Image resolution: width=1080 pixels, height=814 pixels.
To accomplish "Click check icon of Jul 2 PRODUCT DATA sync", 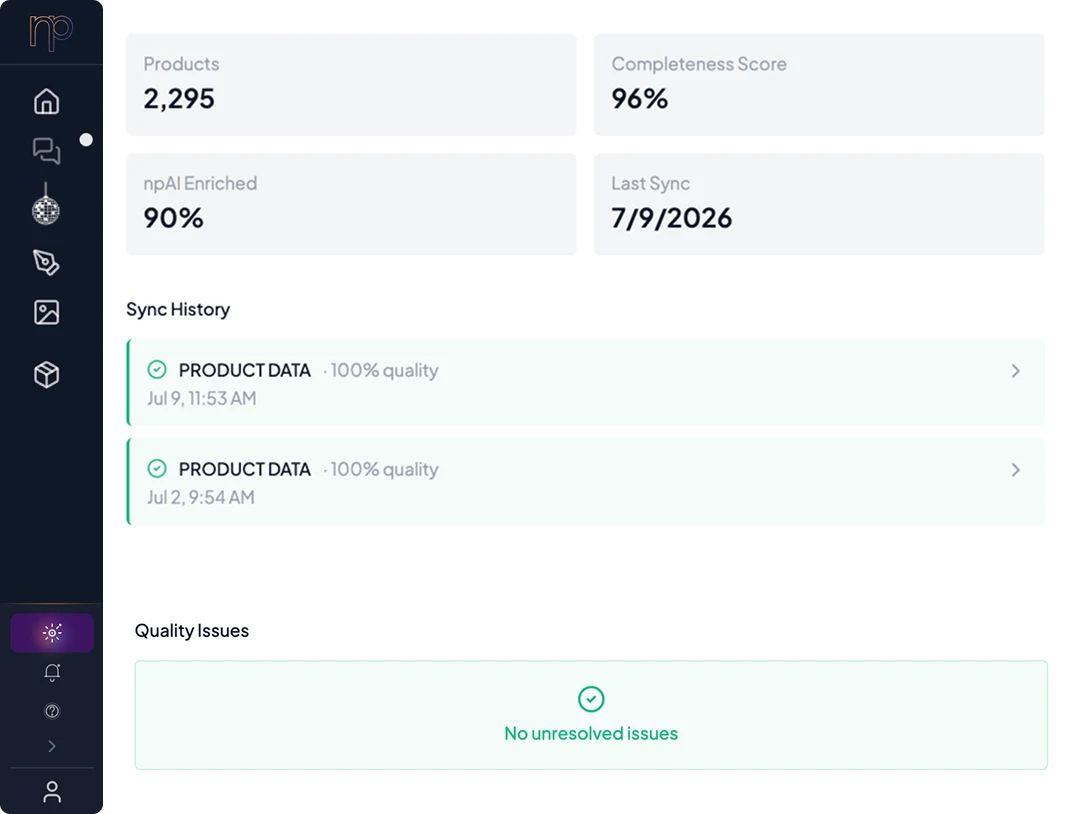I will [x=157, y=469].
